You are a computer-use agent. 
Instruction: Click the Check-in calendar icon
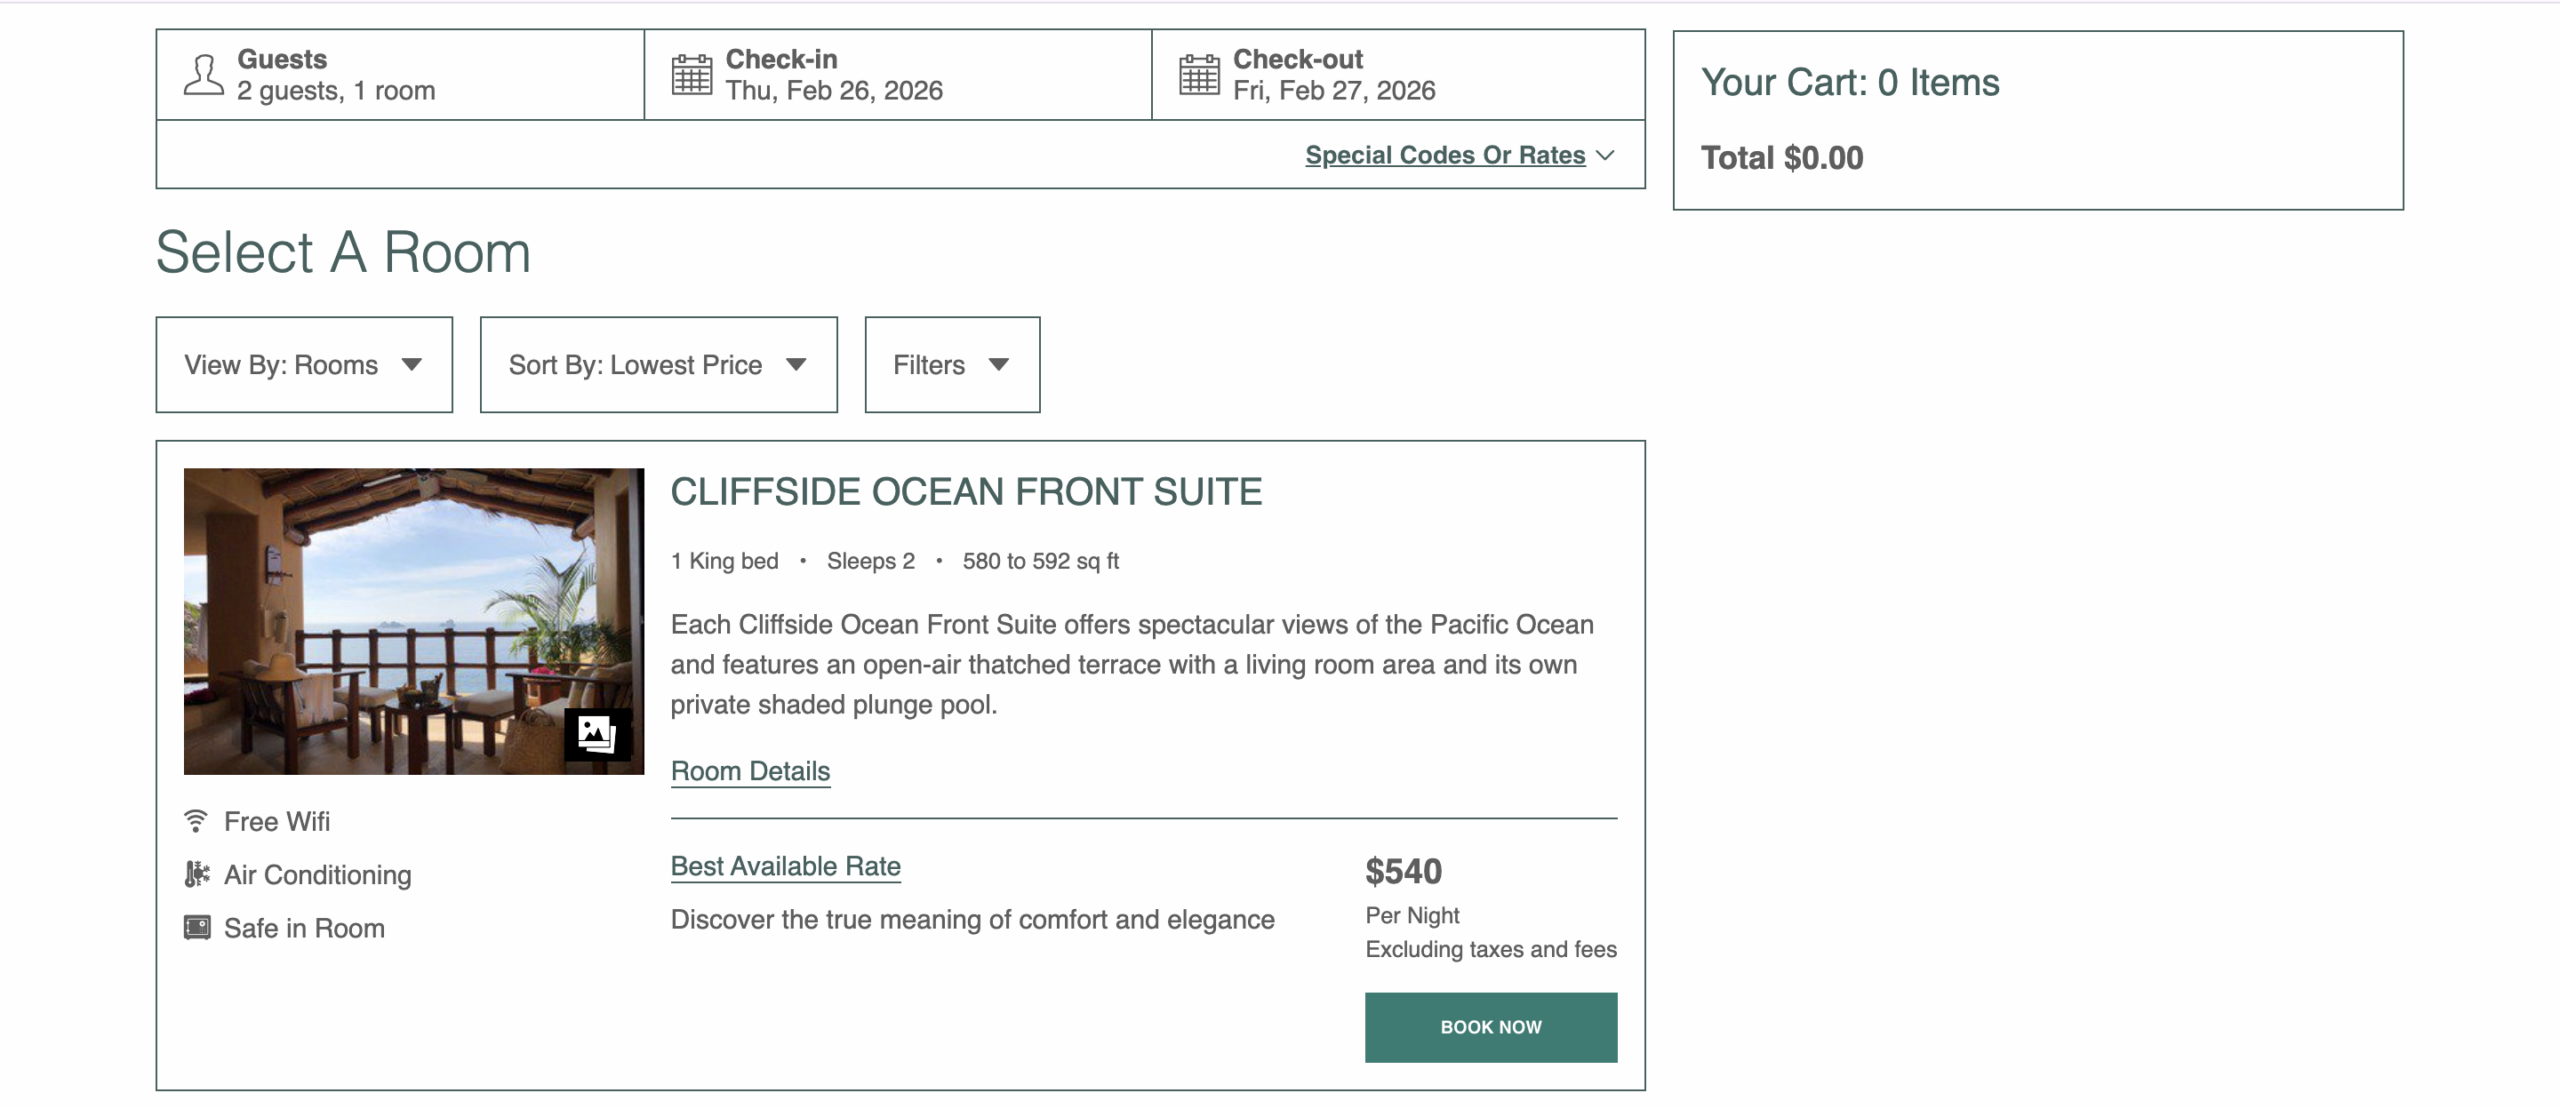[691, 75]
